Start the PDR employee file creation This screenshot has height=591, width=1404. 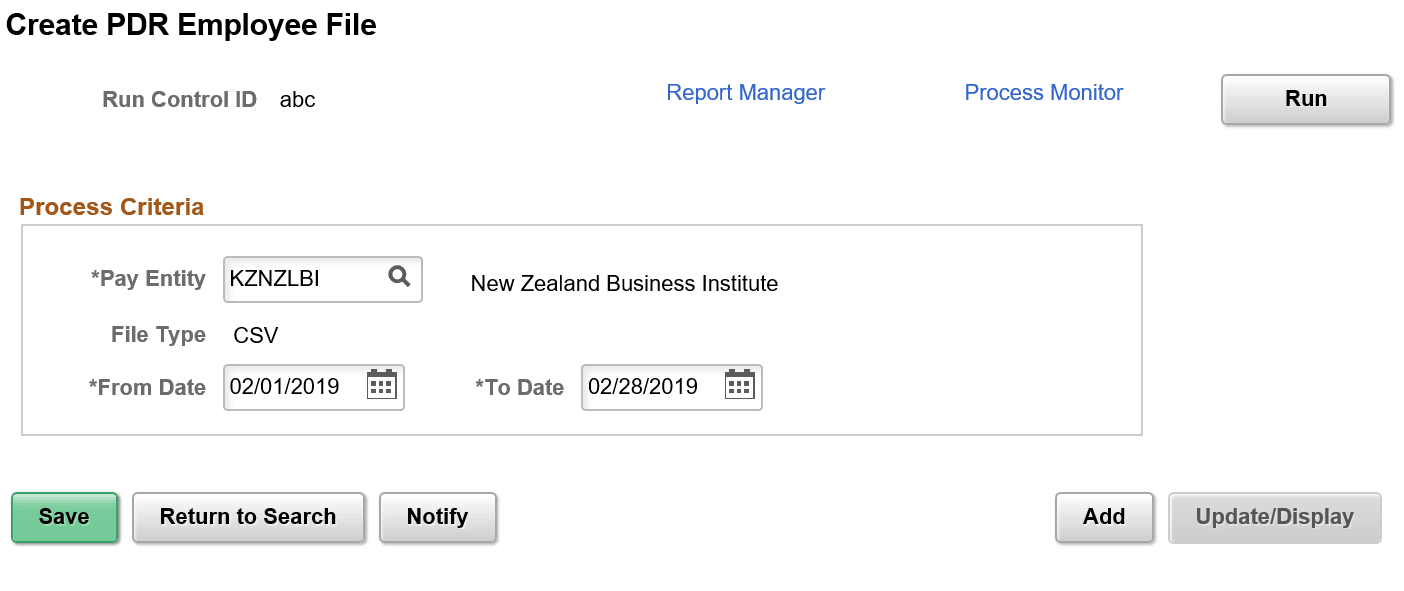pyautogui.click(x=1305, y=99)
